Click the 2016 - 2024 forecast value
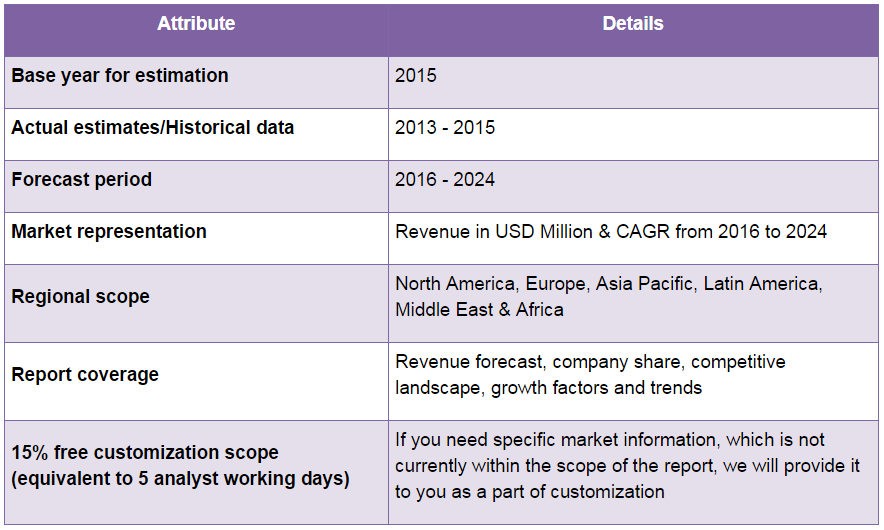The image size is (884, 530). [x=445, y=179]
